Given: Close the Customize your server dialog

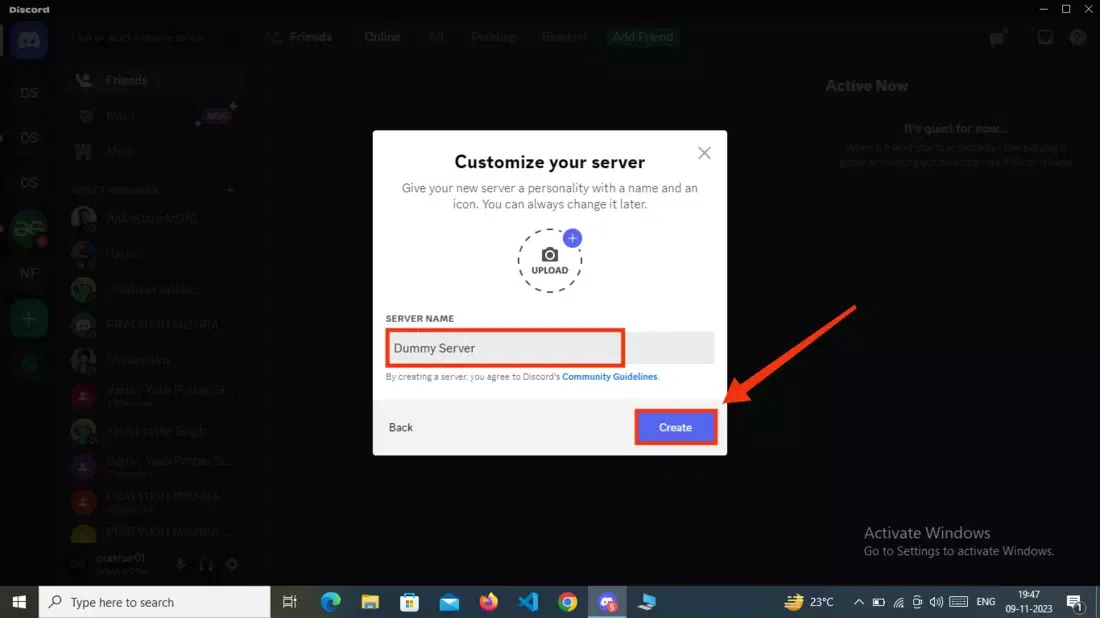Looking at the screenshot, I should coord(704,153).
